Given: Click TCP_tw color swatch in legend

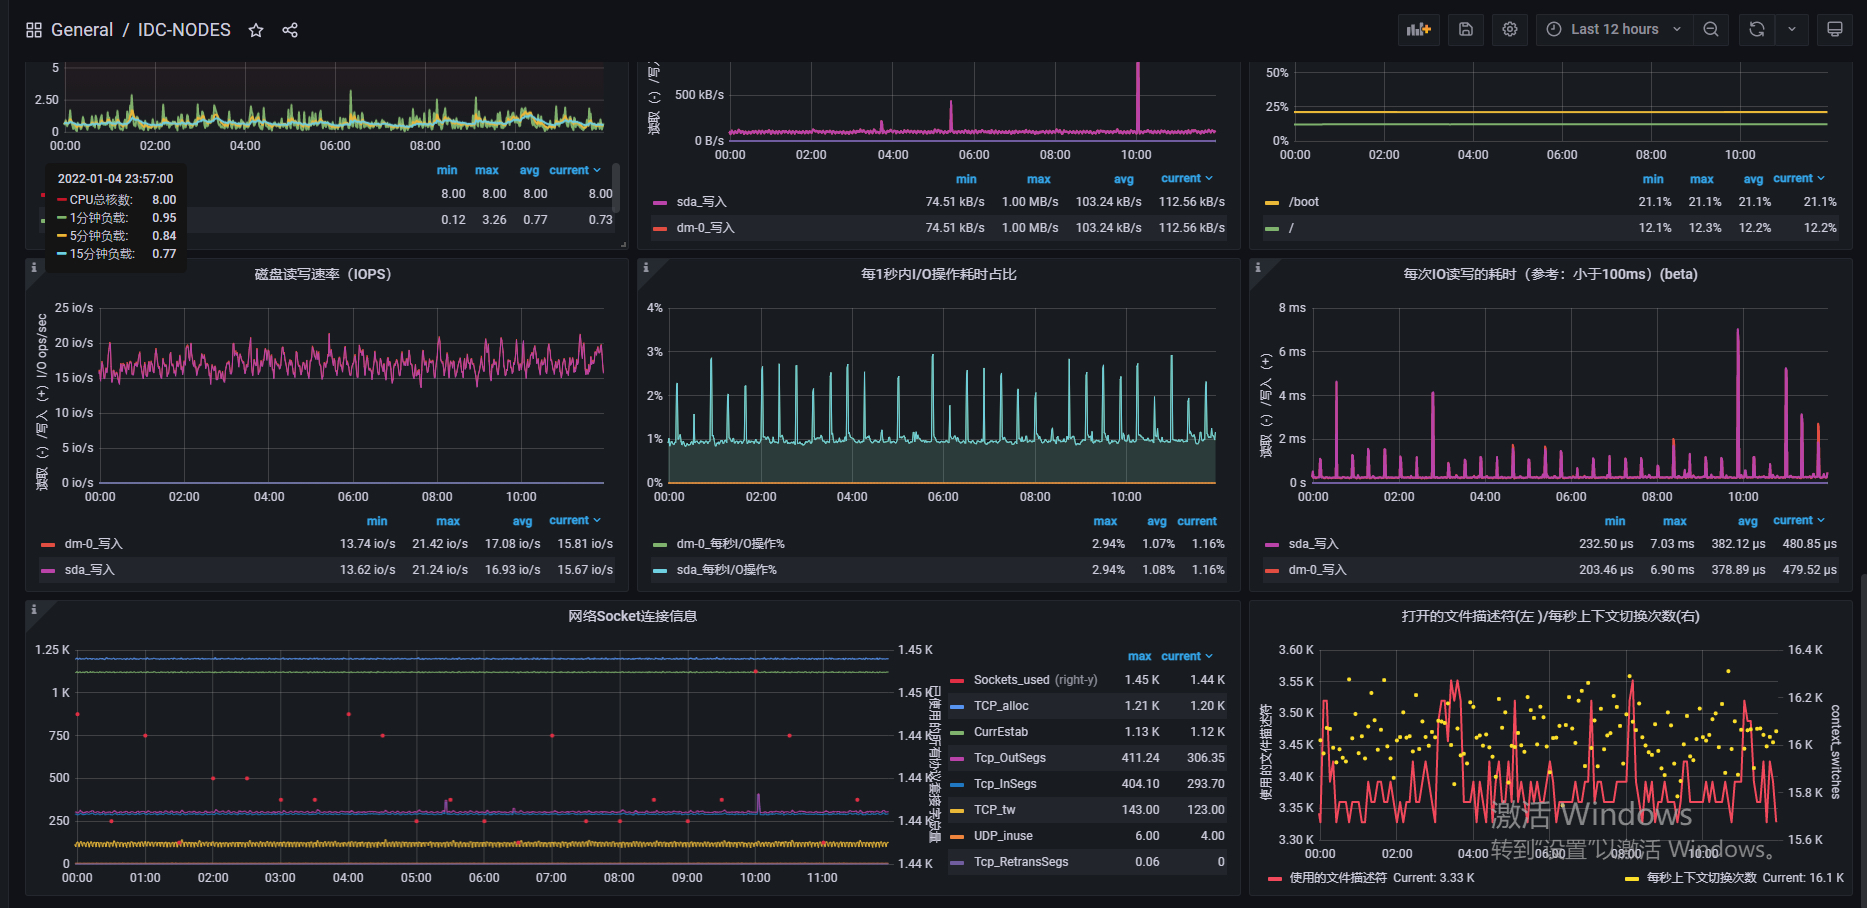Looking at the screenshot, I should [x=957, y=810].
